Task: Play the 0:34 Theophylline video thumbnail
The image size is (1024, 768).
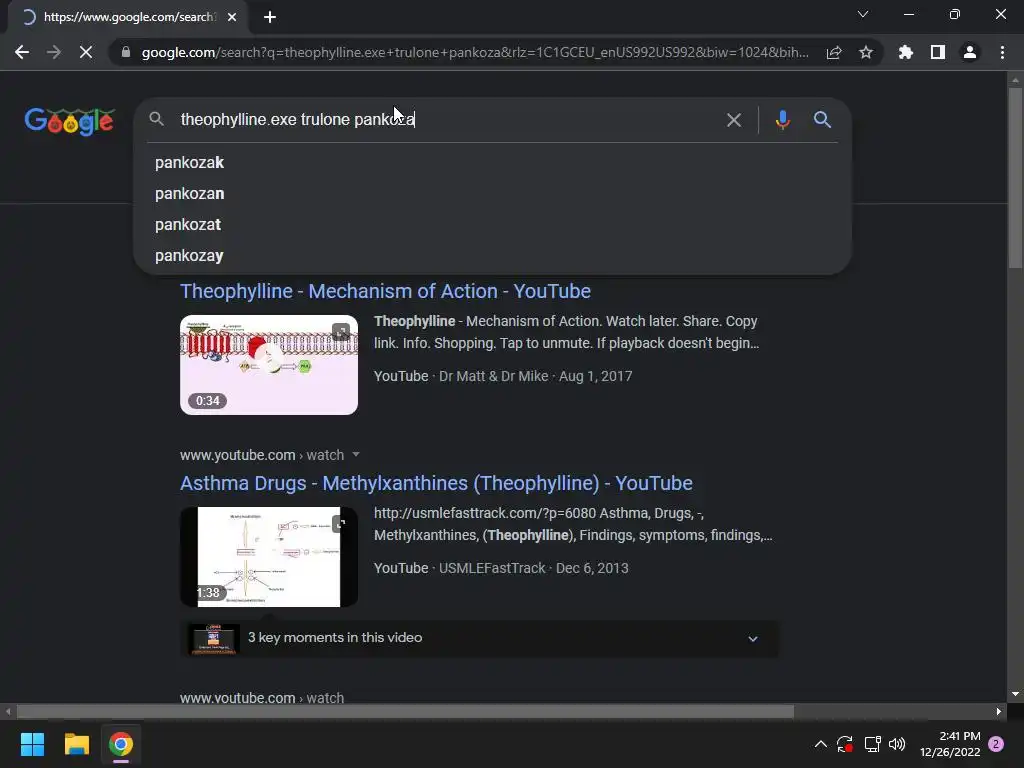Action: (269, 365)
